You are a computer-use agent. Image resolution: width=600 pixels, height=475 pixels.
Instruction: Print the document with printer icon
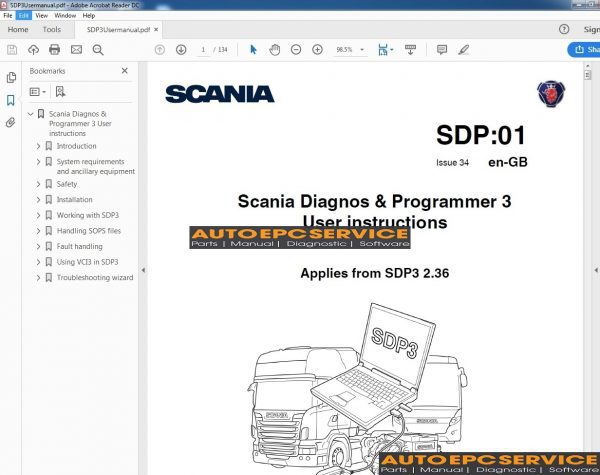54,50
